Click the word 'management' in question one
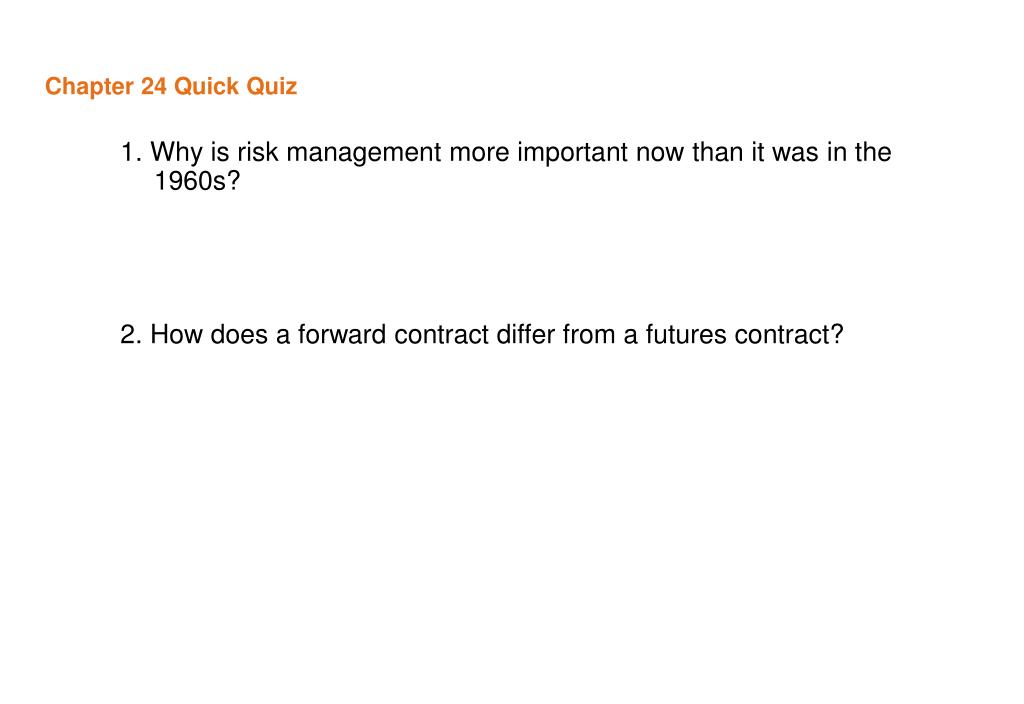This screenshot has height=704, width=1024. [x=364, y=154]
